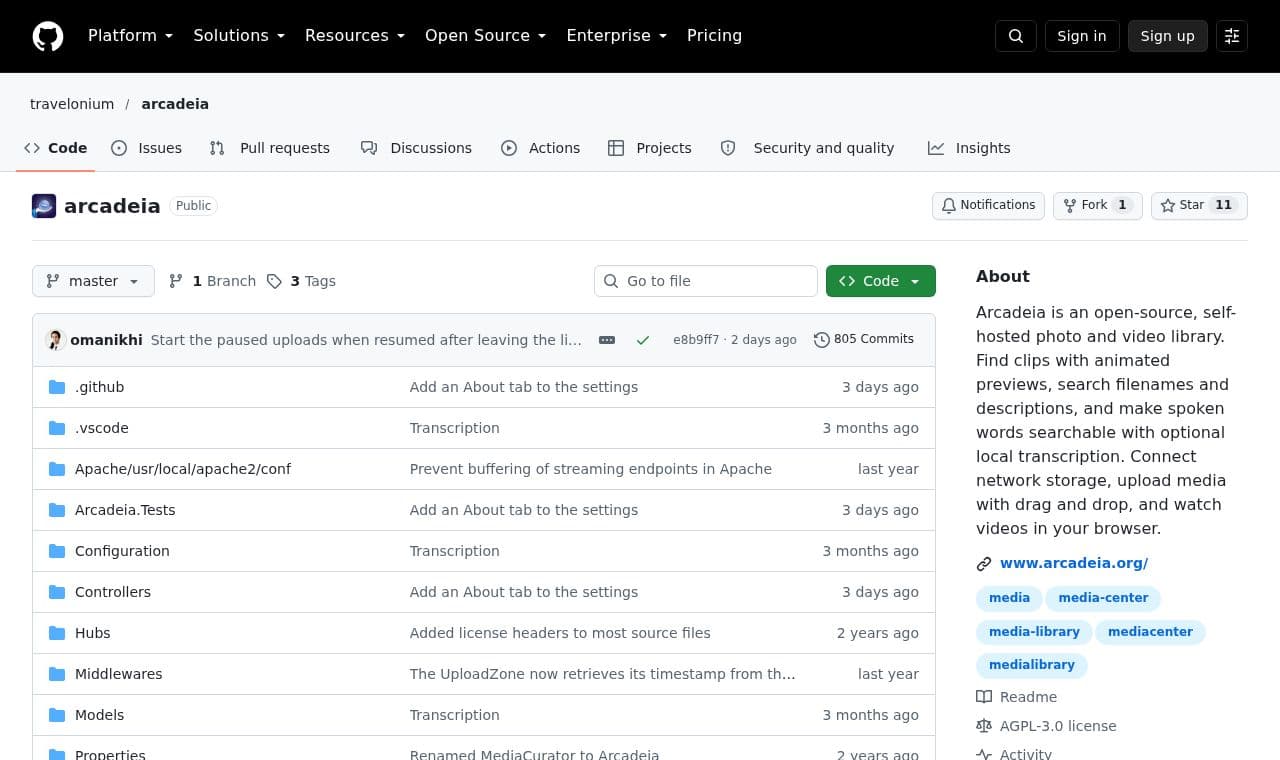Fork the arcadeia repository
1280x760 pixels.
(1097, 205)
